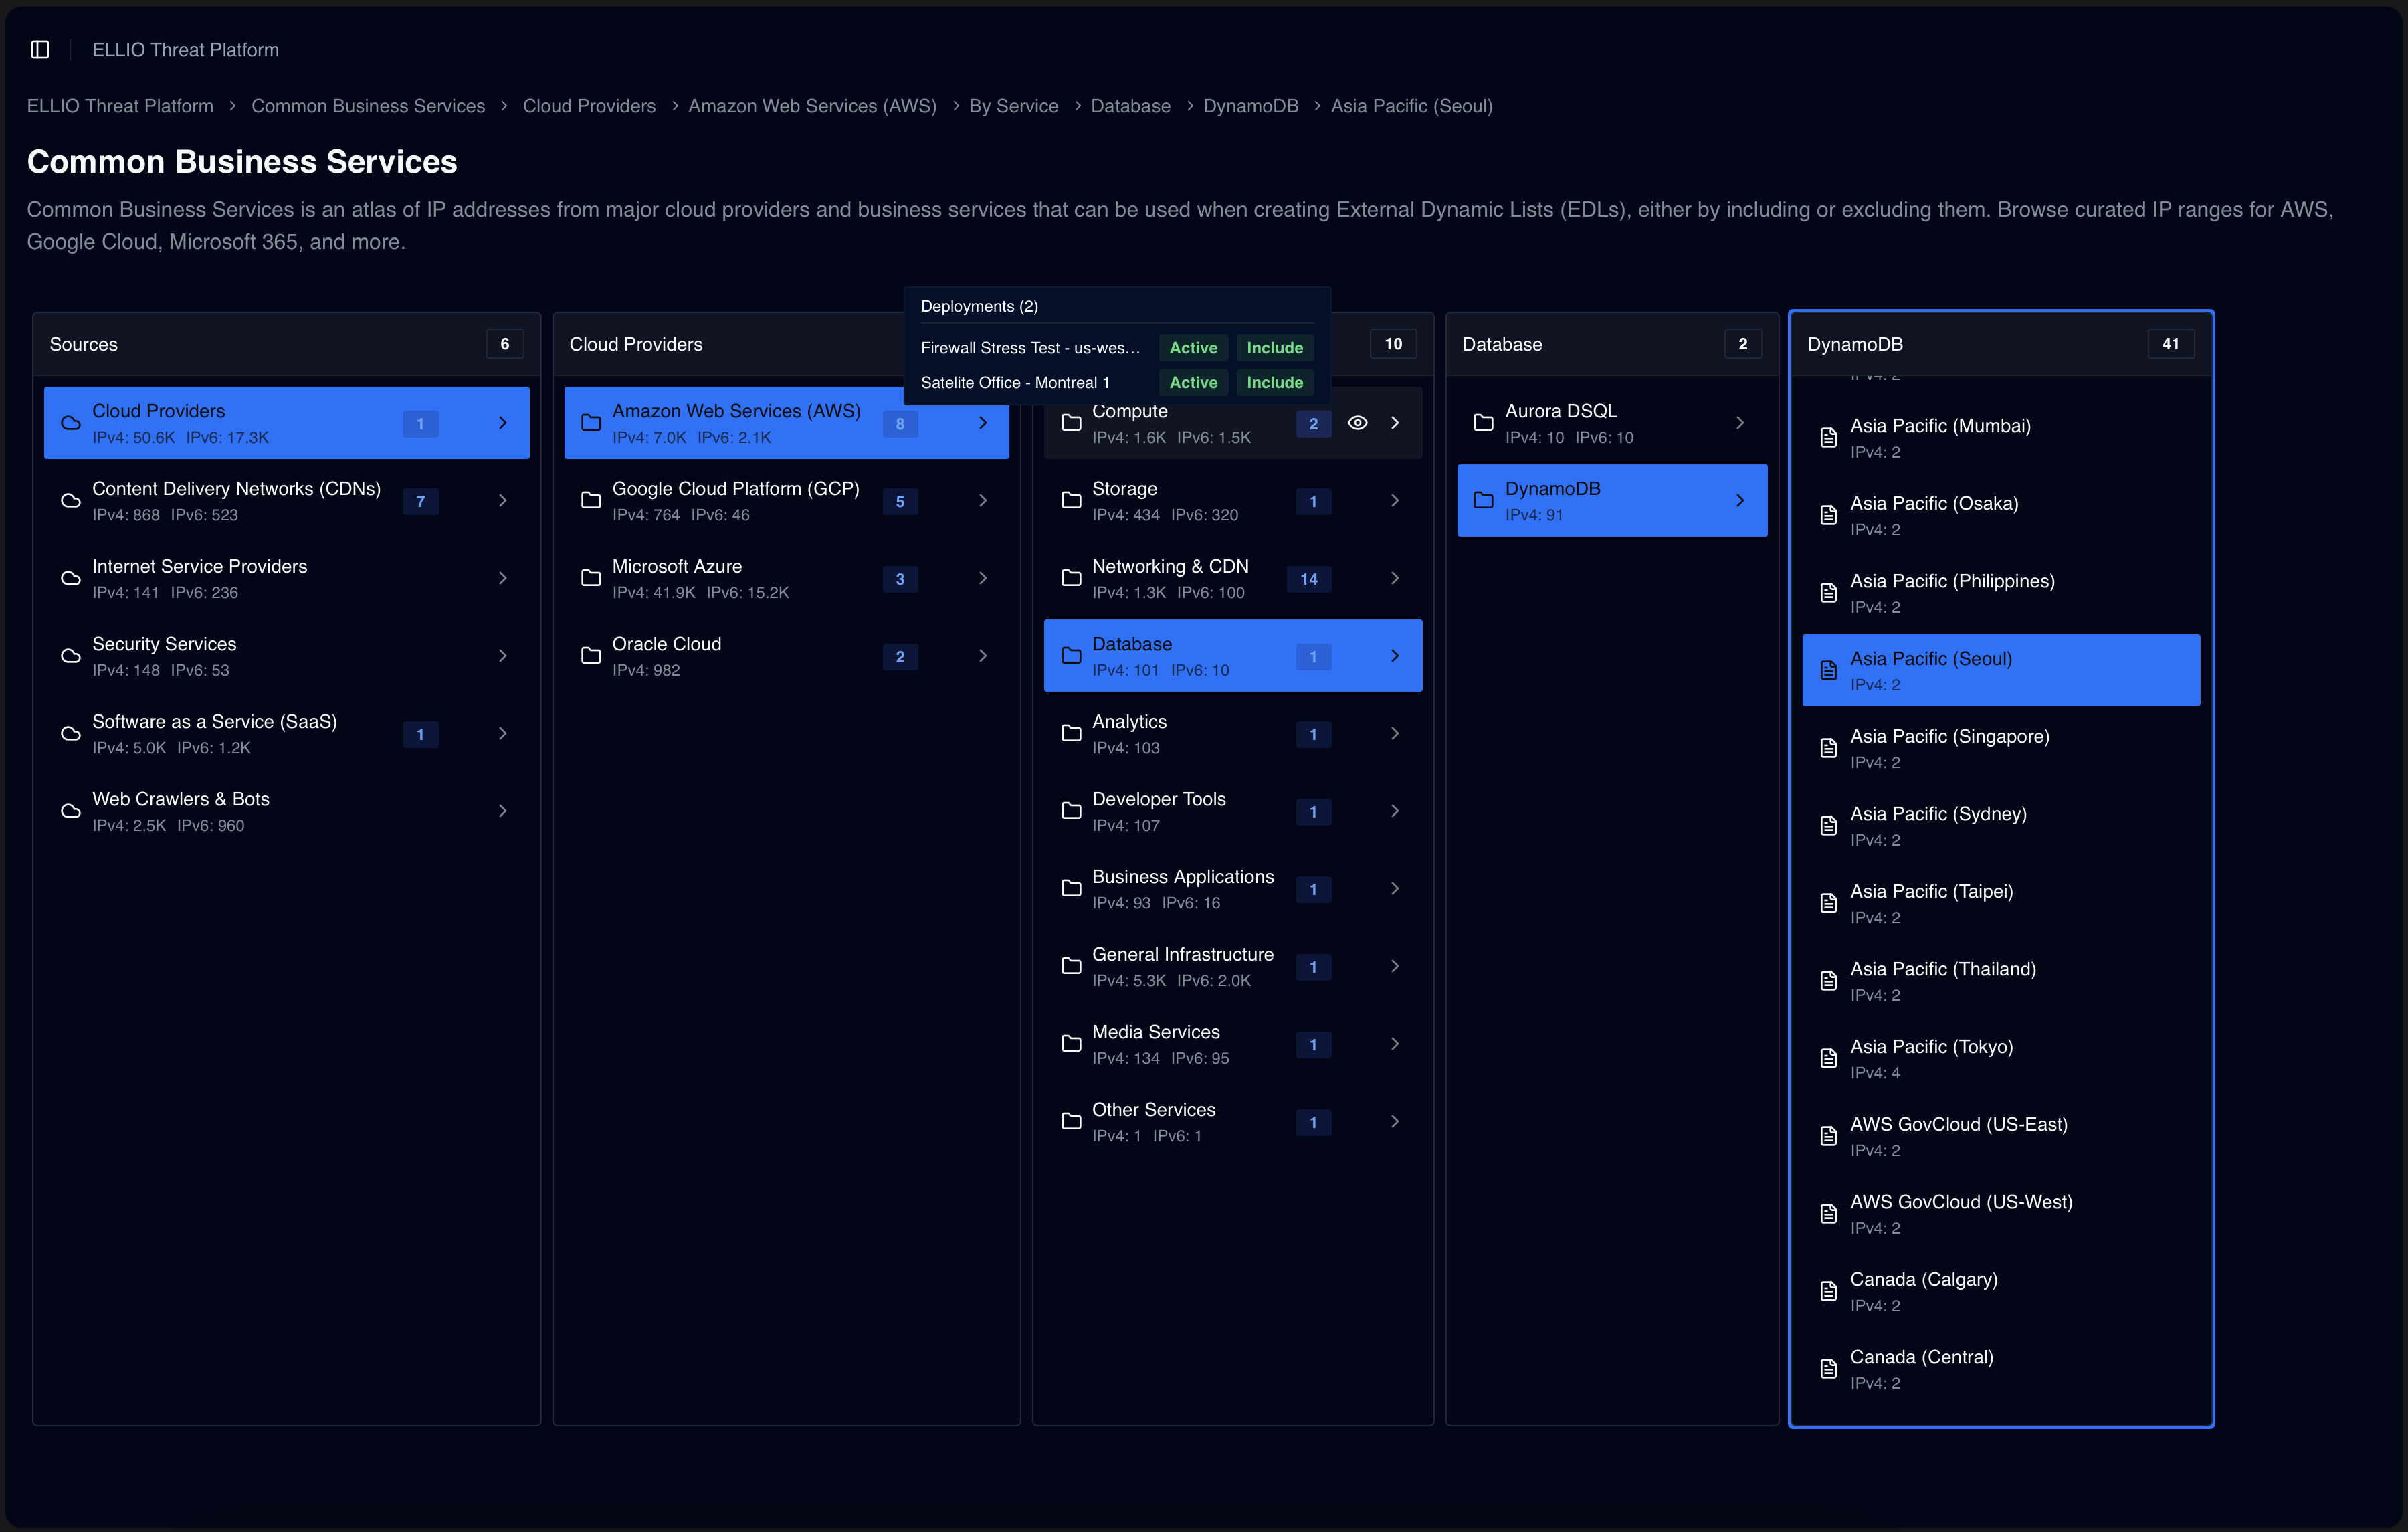Select Asia Pacific (Thailand) region
This screenshot has width=2408, height=1532.
(2001, 981)
